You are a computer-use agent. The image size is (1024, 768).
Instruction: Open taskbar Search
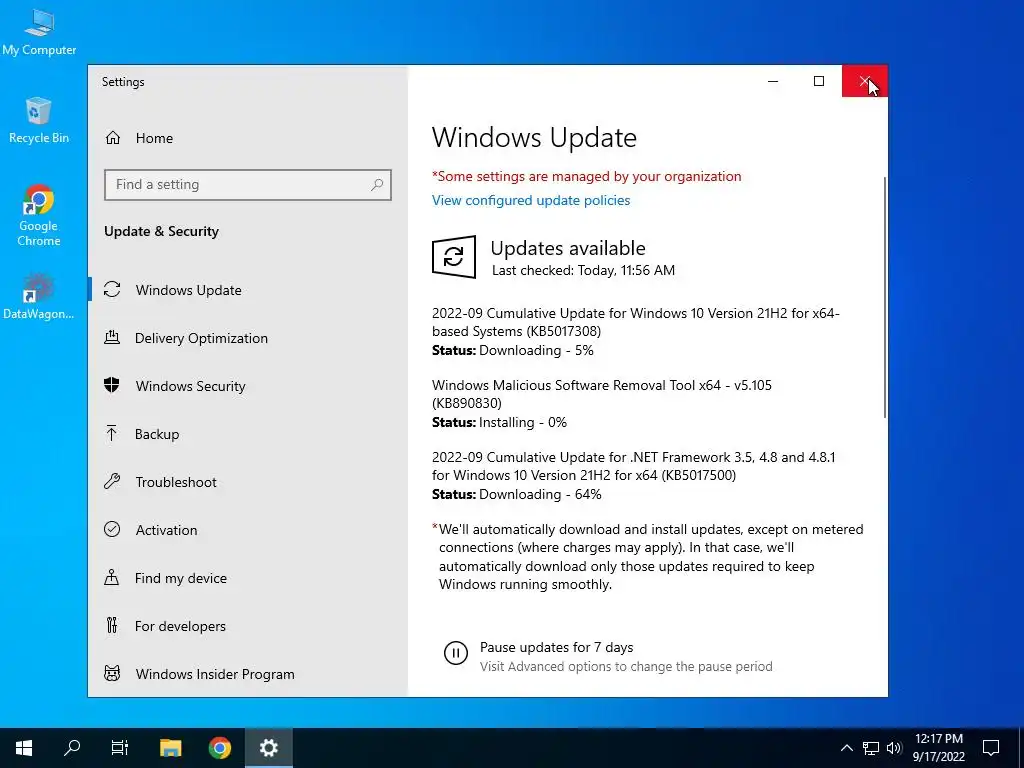coord(72,748)
